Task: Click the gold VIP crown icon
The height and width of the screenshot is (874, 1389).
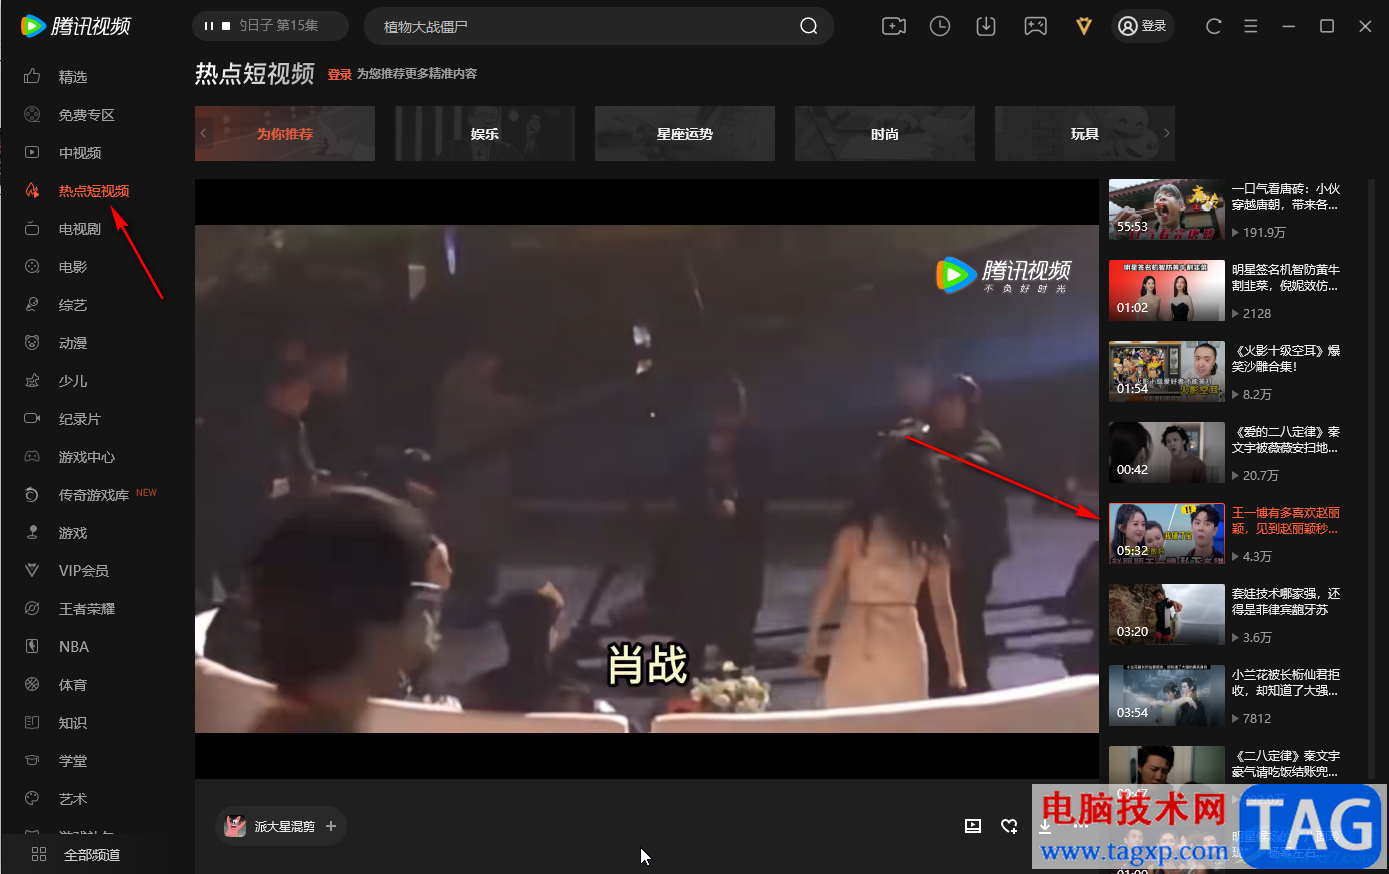Action: pos(1084,26)
